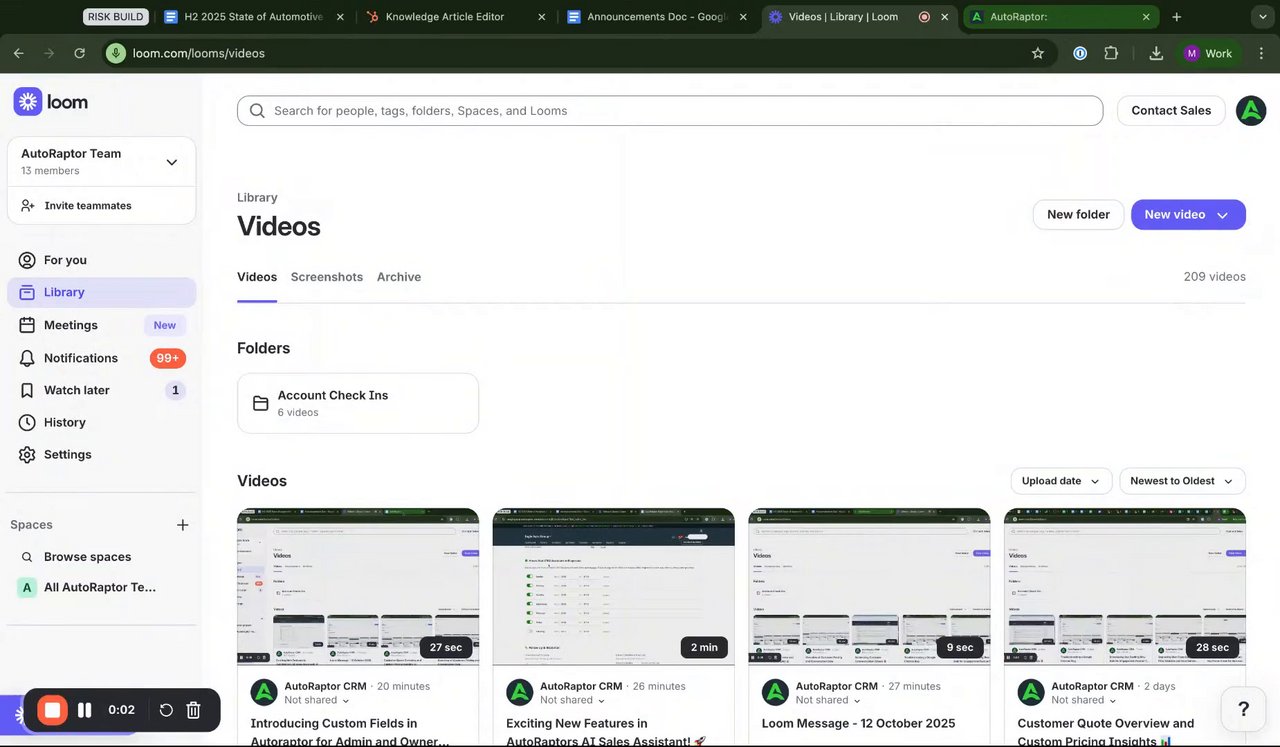Switch to the Archive tab
The width and height of the screenshot is (1280, 747).
click(399, 277)
